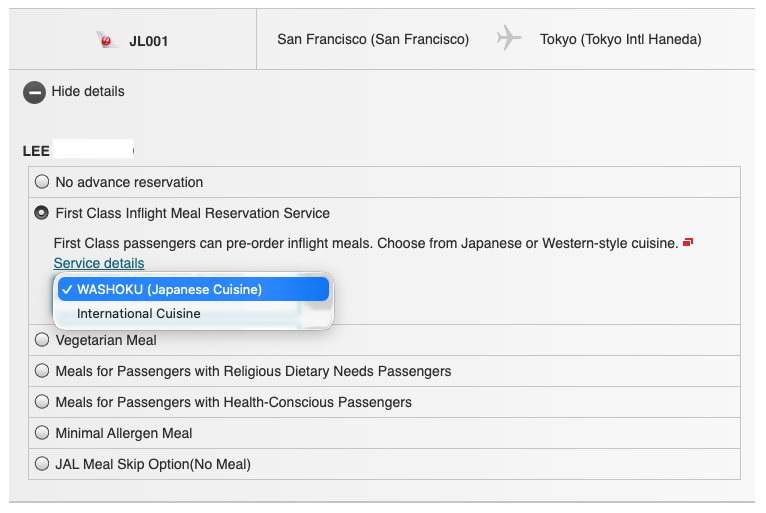
Task: Click the San Francisco origin text
Action: [373, 40]
